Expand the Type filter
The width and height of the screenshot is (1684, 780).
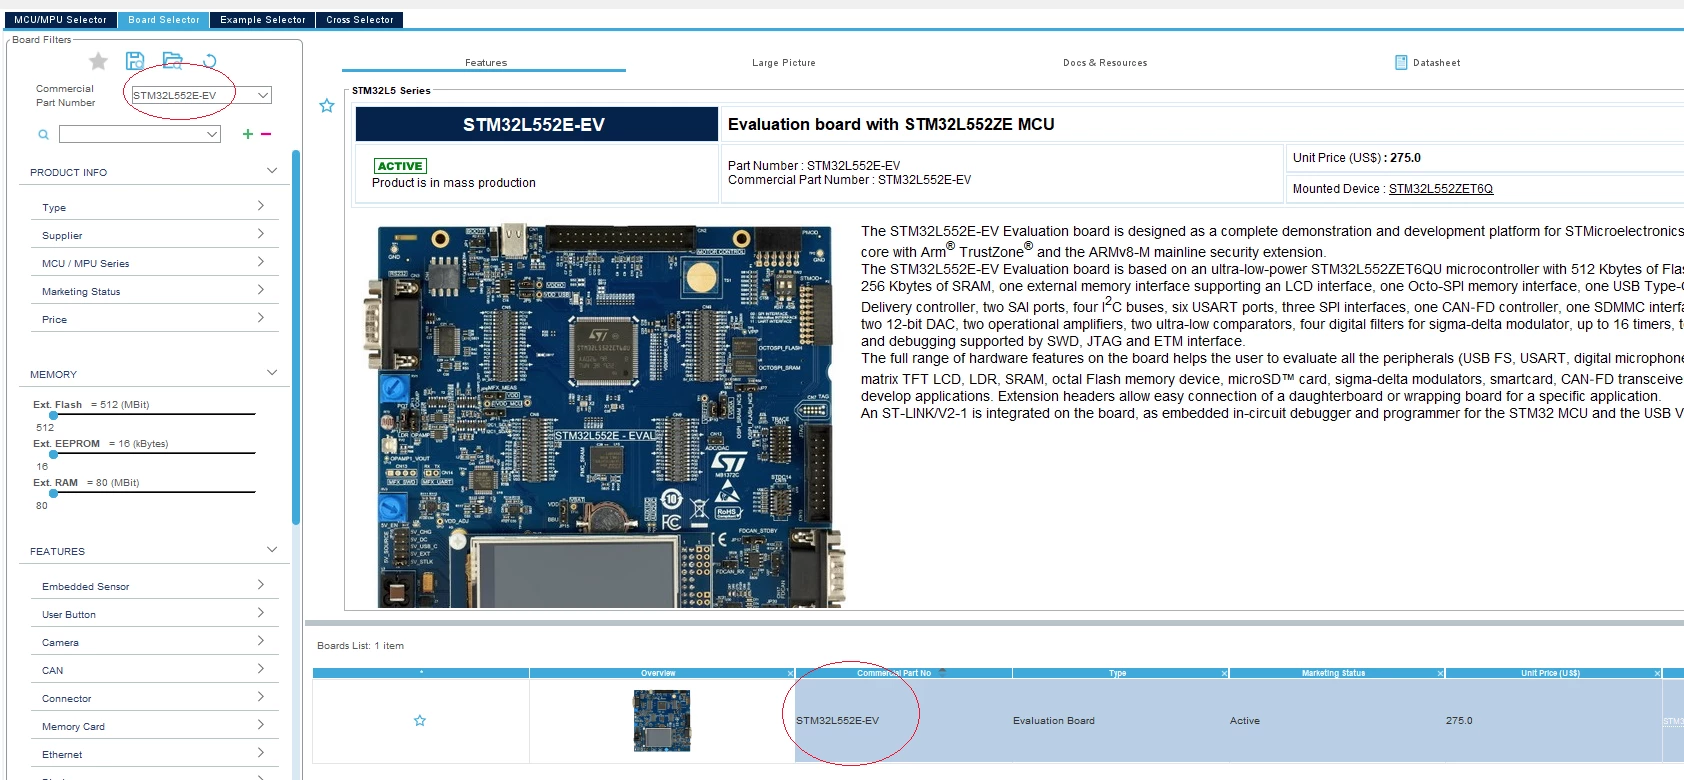[x=261, y=206]
